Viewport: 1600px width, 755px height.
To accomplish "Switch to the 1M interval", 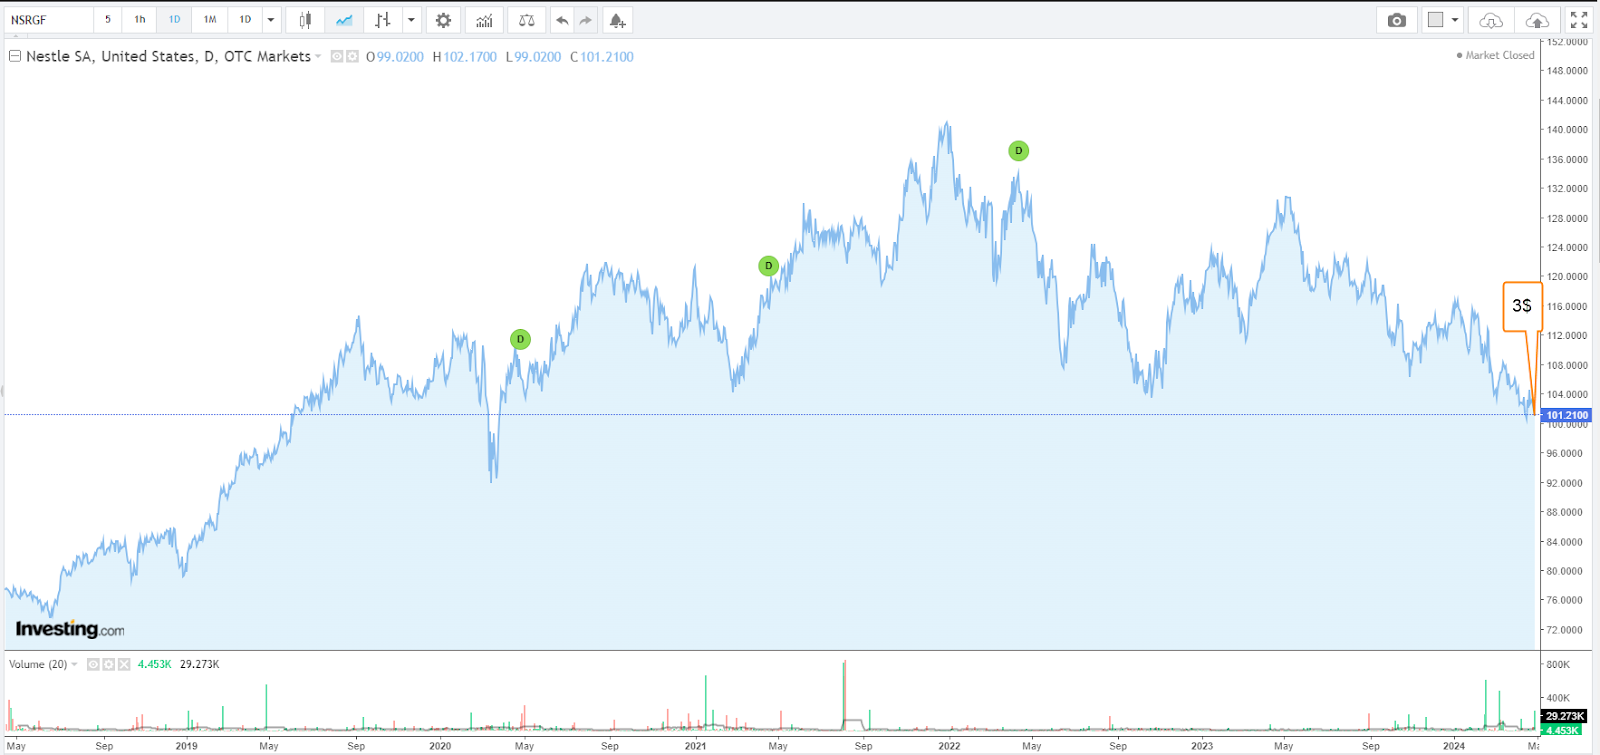I will [x=210, y=20].
